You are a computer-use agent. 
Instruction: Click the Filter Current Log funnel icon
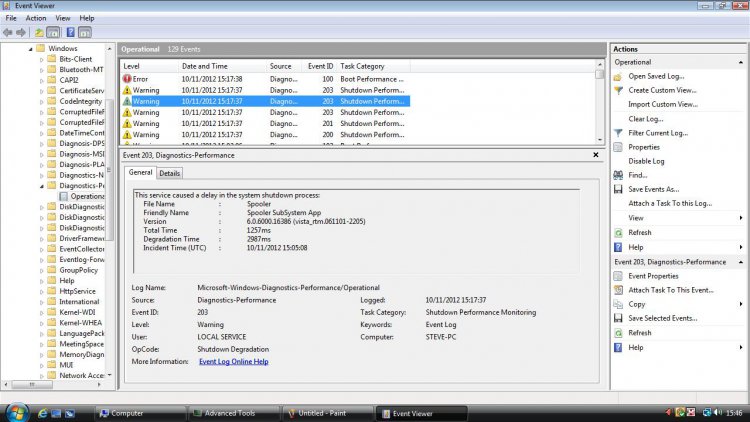pos(618,133)
